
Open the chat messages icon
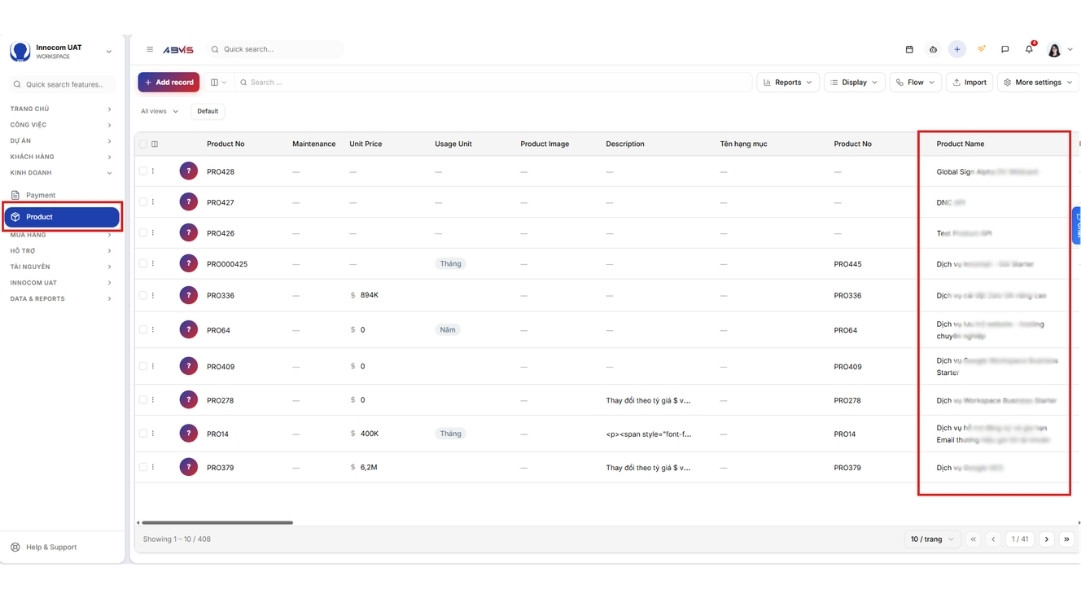1005,50
